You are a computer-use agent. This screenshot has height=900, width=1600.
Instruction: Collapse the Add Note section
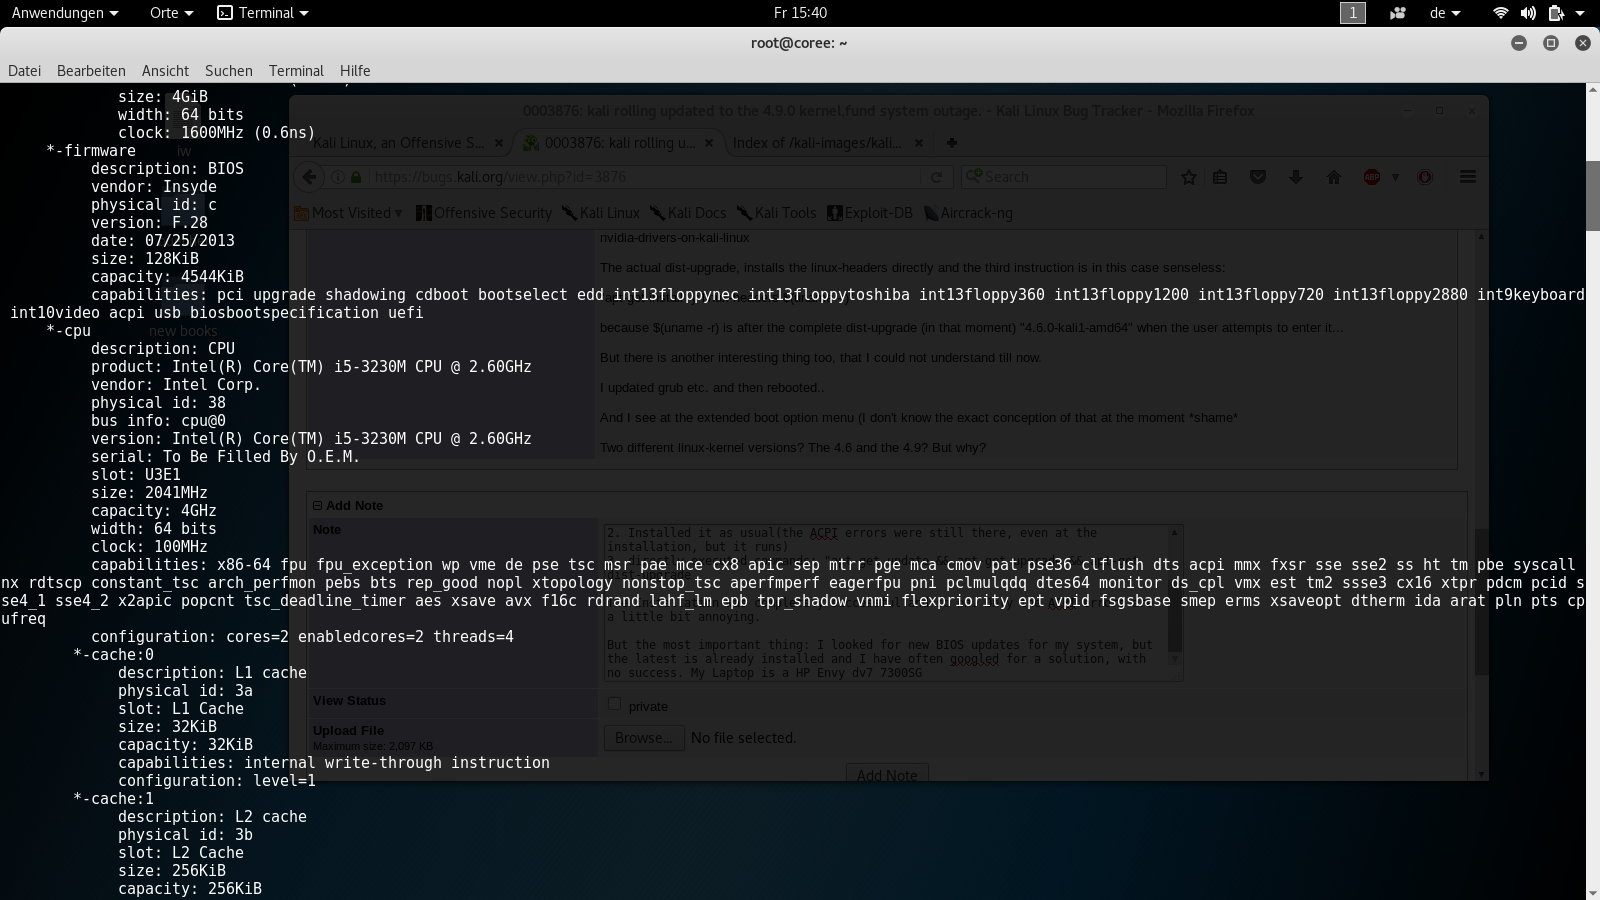tap(317, 506)
